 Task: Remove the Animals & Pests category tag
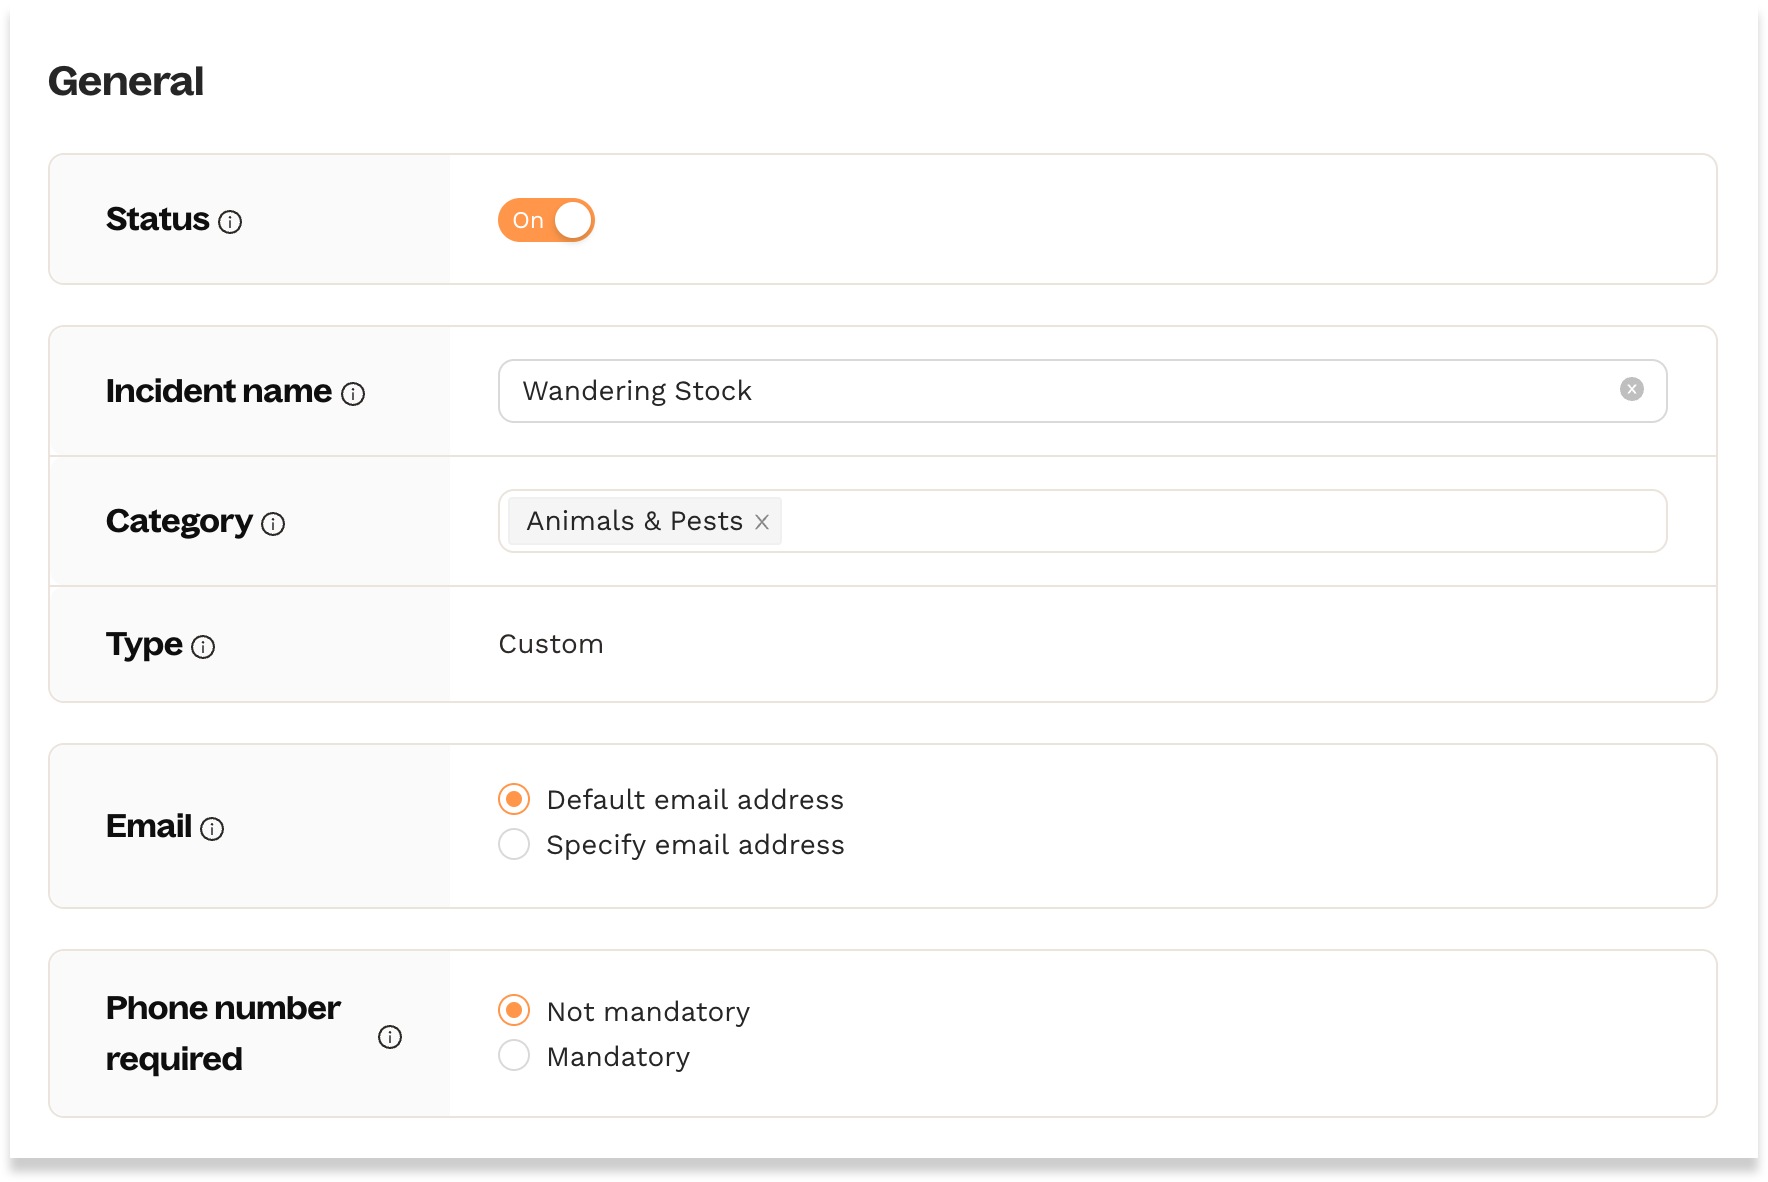[762, 522]
